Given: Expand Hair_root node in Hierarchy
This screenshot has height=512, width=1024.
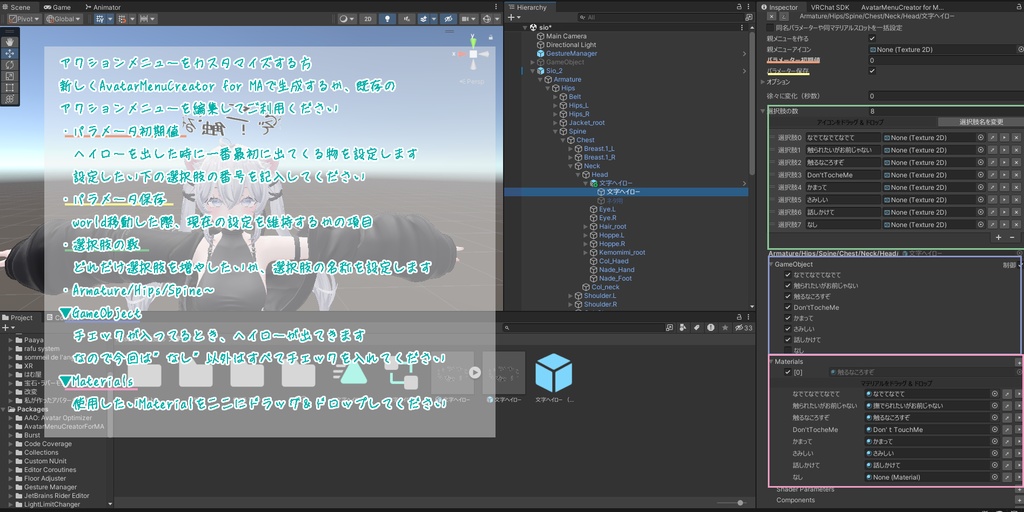Looking at the screenshot, I should pyautogui.click(x=586, y=227).
